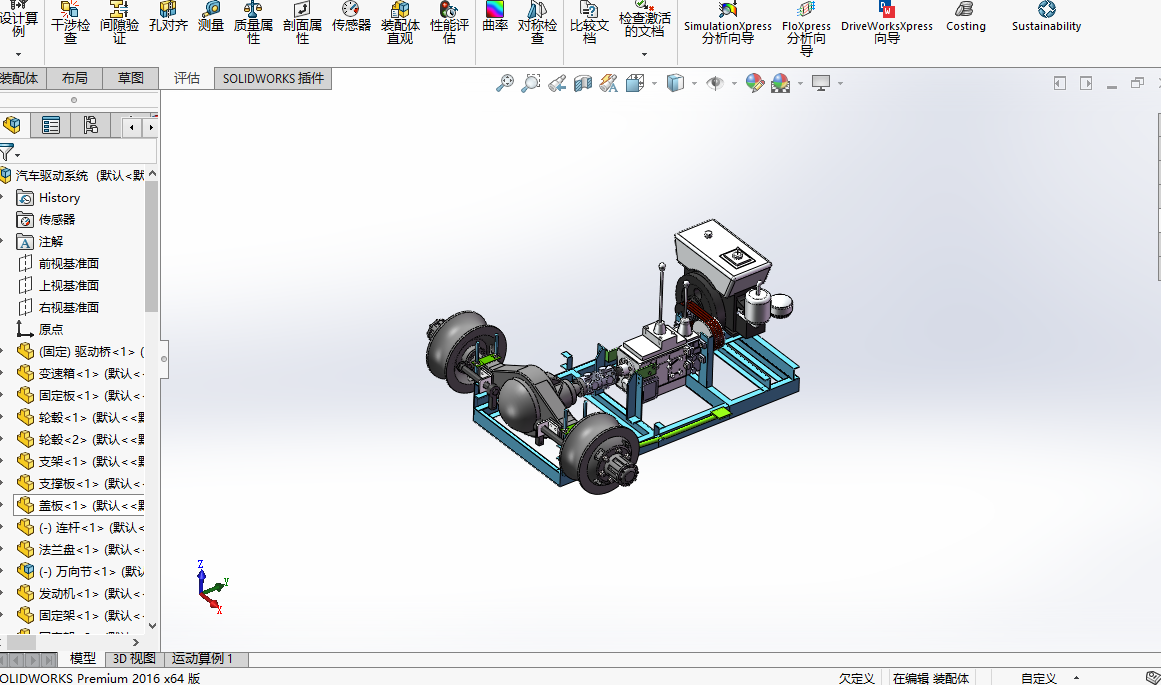The height and width of the screenshot is (685, 1161).
Task: Open DriveWorksXpress 向导
Action: click(887, 22)
